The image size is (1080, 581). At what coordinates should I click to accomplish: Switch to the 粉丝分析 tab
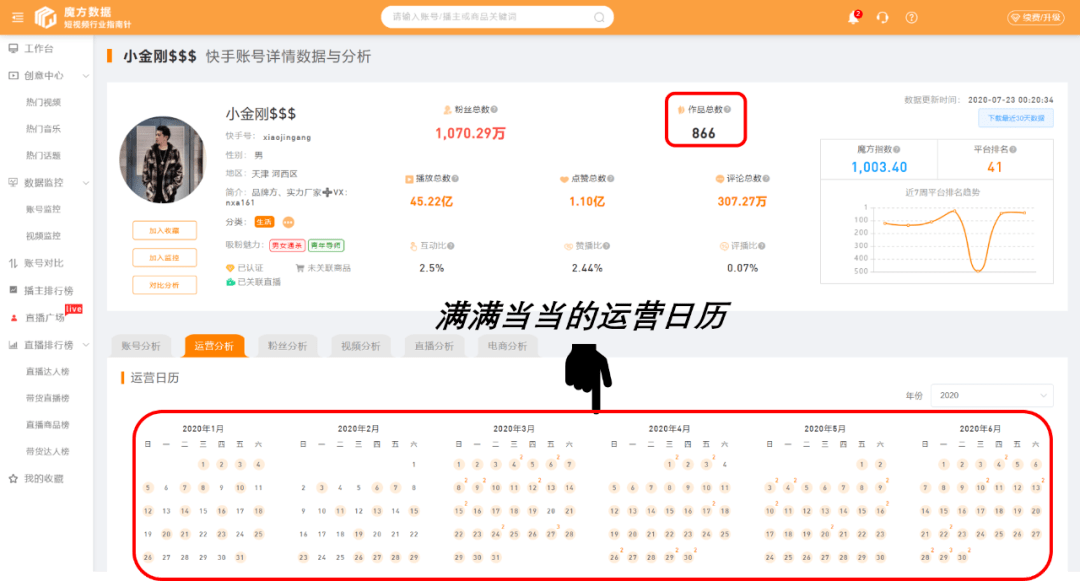point(287,346)
